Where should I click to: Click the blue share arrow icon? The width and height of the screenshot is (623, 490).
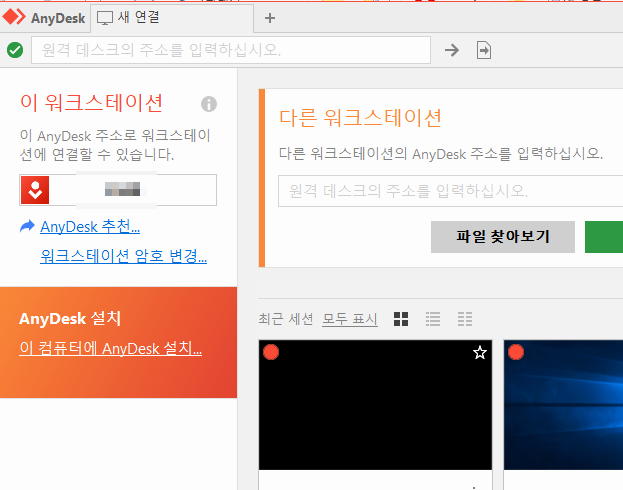[x=27, y=226]
